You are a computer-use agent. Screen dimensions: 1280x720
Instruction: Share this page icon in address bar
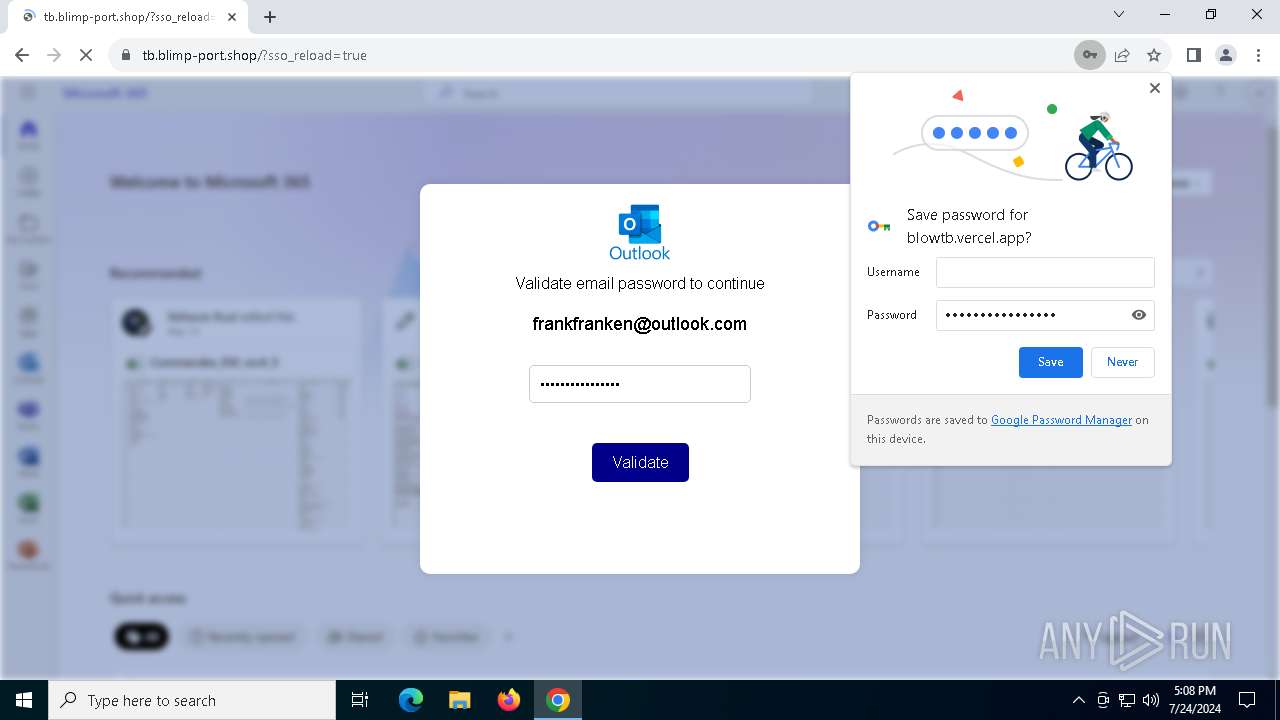tap(1122, 55)
